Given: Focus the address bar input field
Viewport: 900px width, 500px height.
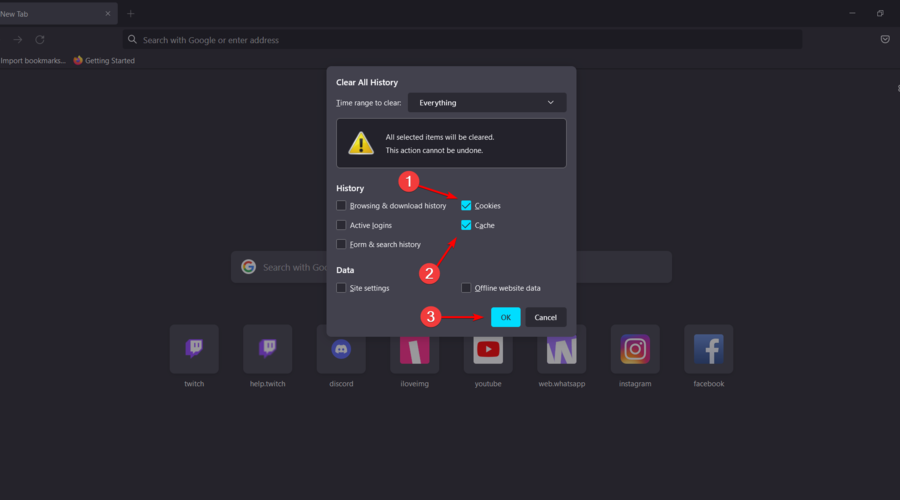Looking at the screenshot, I should (462, 40).
